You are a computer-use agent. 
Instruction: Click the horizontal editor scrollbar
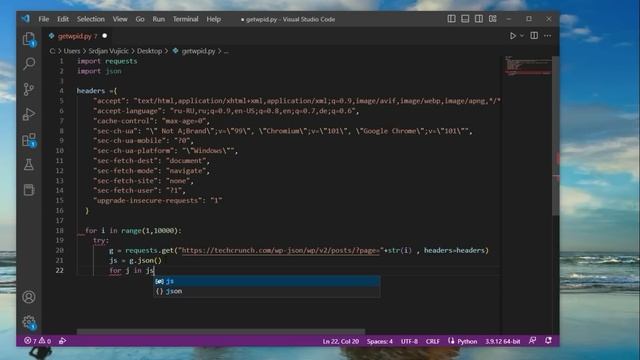pyautogui.click(x=221, y=332)
